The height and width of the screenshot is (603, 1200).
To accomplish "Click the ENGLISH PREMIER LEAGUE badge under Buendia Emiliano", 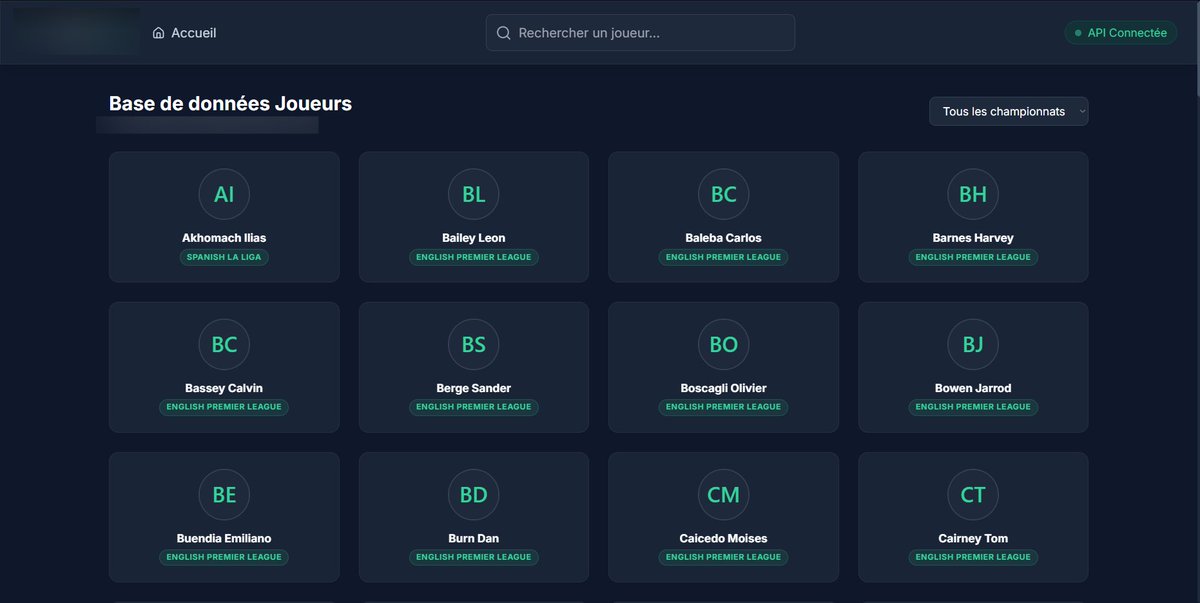I will [224, 557].
